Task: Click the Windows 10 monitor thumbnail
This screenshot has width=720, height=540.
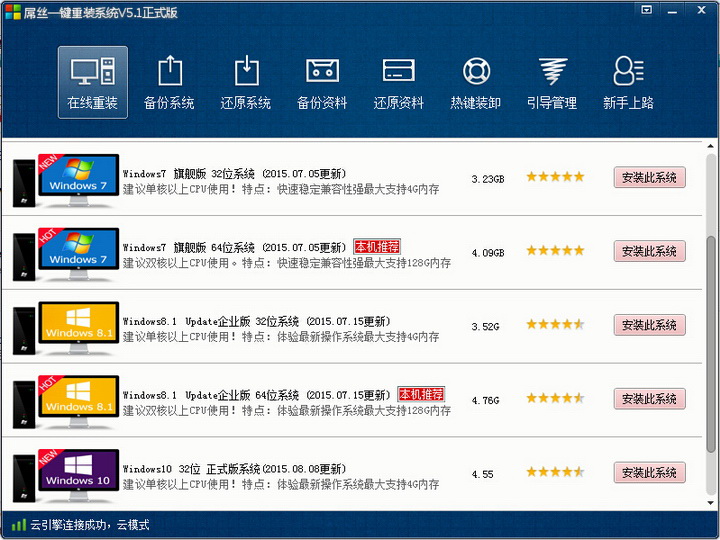Action: (79, 476)
